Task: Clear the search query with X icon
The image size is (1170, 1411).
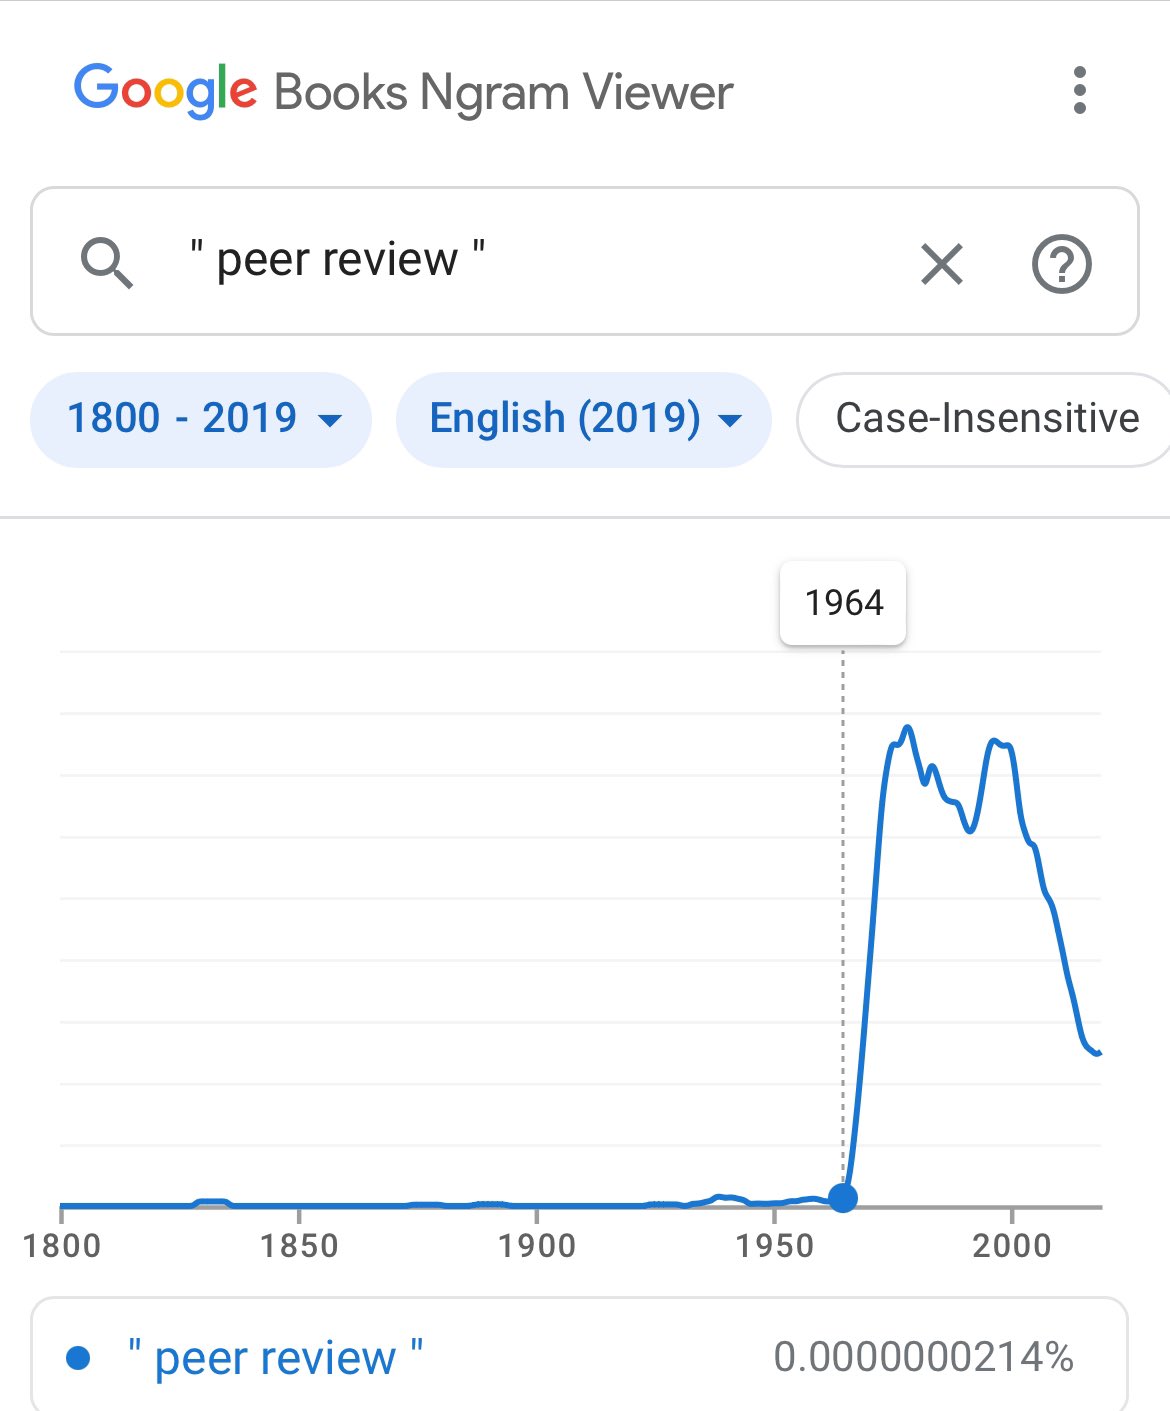Action: click(941, 264)
